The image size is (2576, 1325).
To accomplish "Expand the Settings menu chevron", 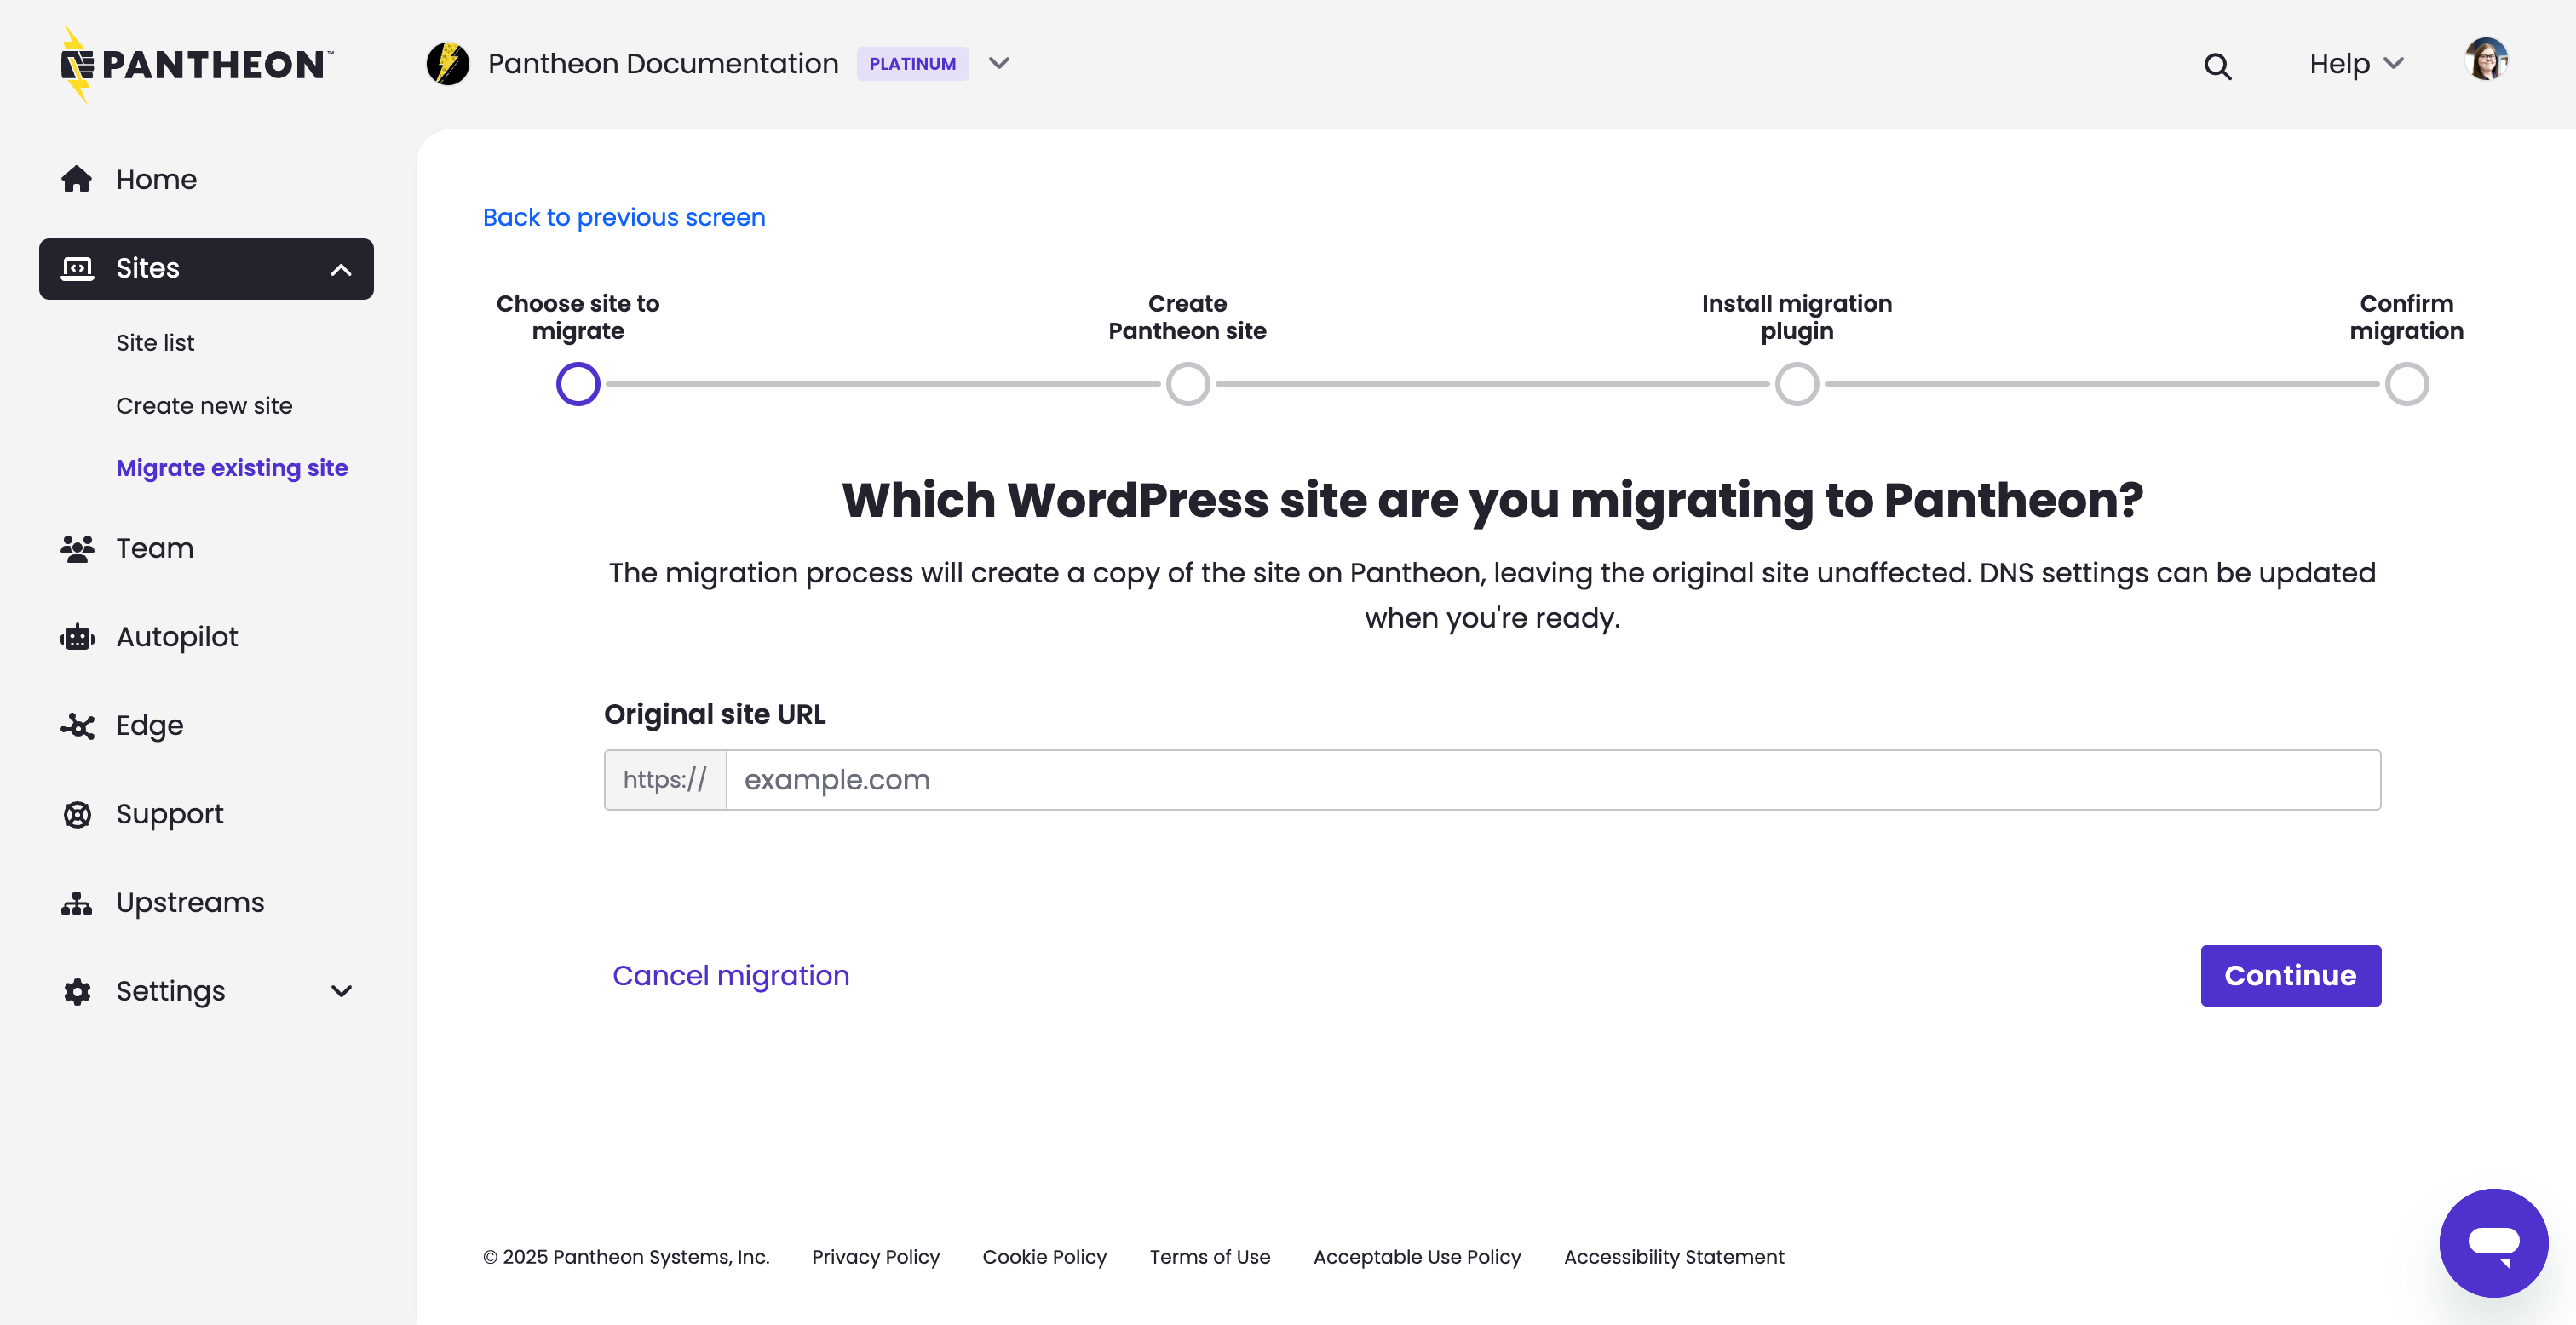I will pos(341,992).
